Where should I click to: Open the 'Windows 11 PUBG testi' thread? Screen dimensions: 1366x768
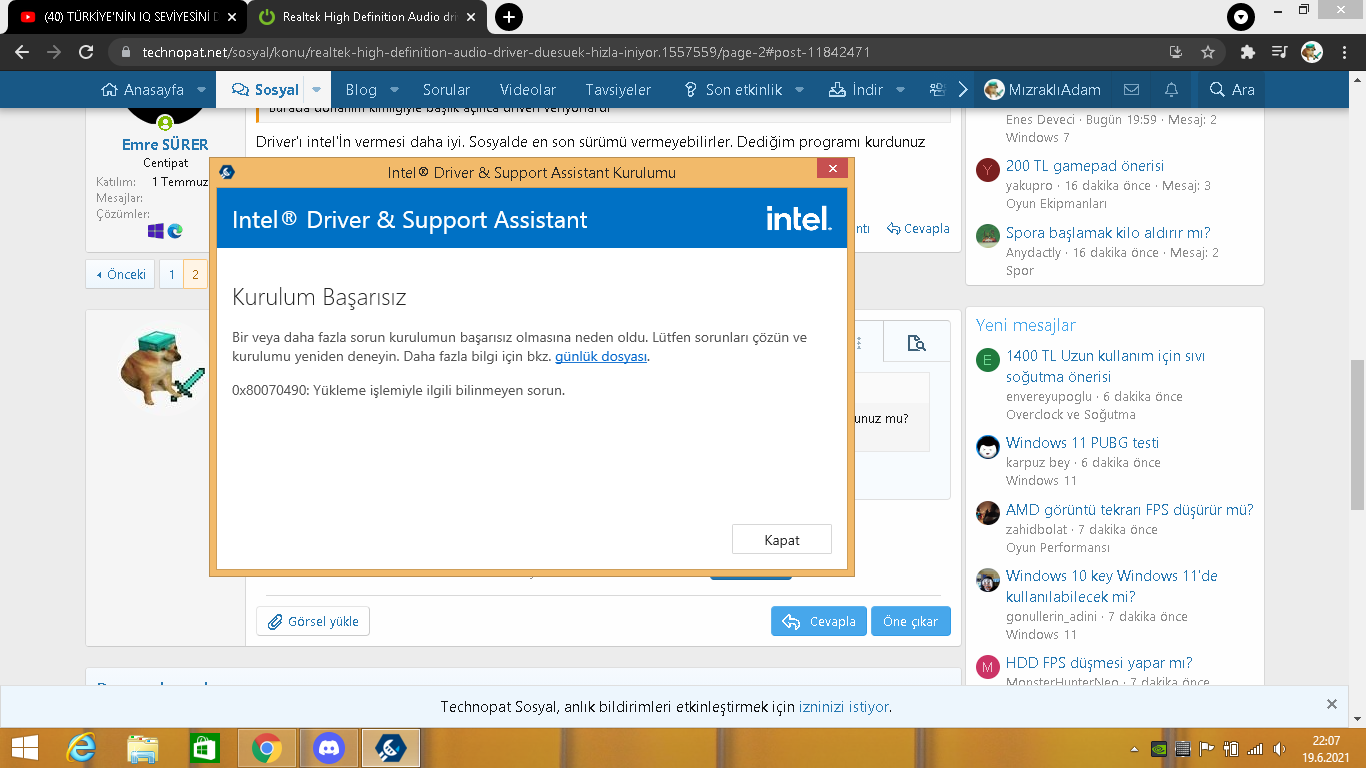coord(1082,443)
